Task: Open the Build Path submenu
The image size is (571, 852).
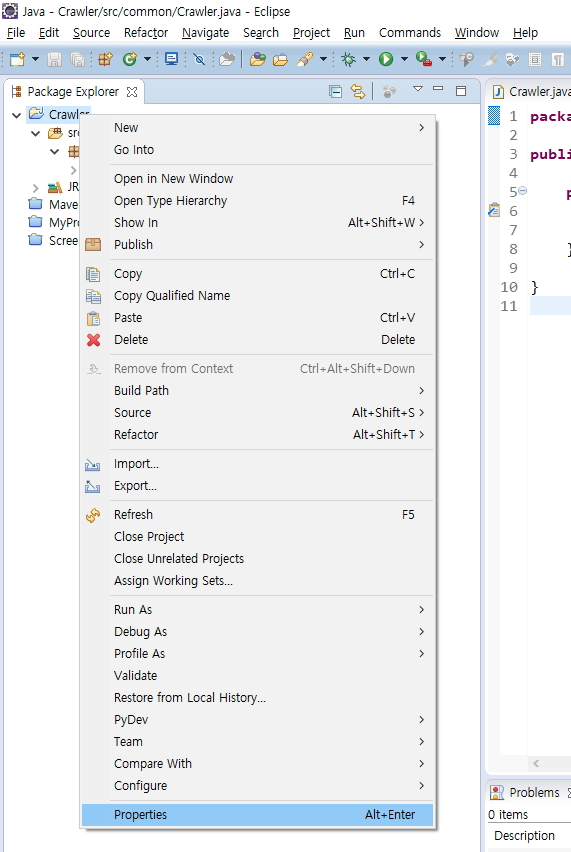Action: pos(258,391)
